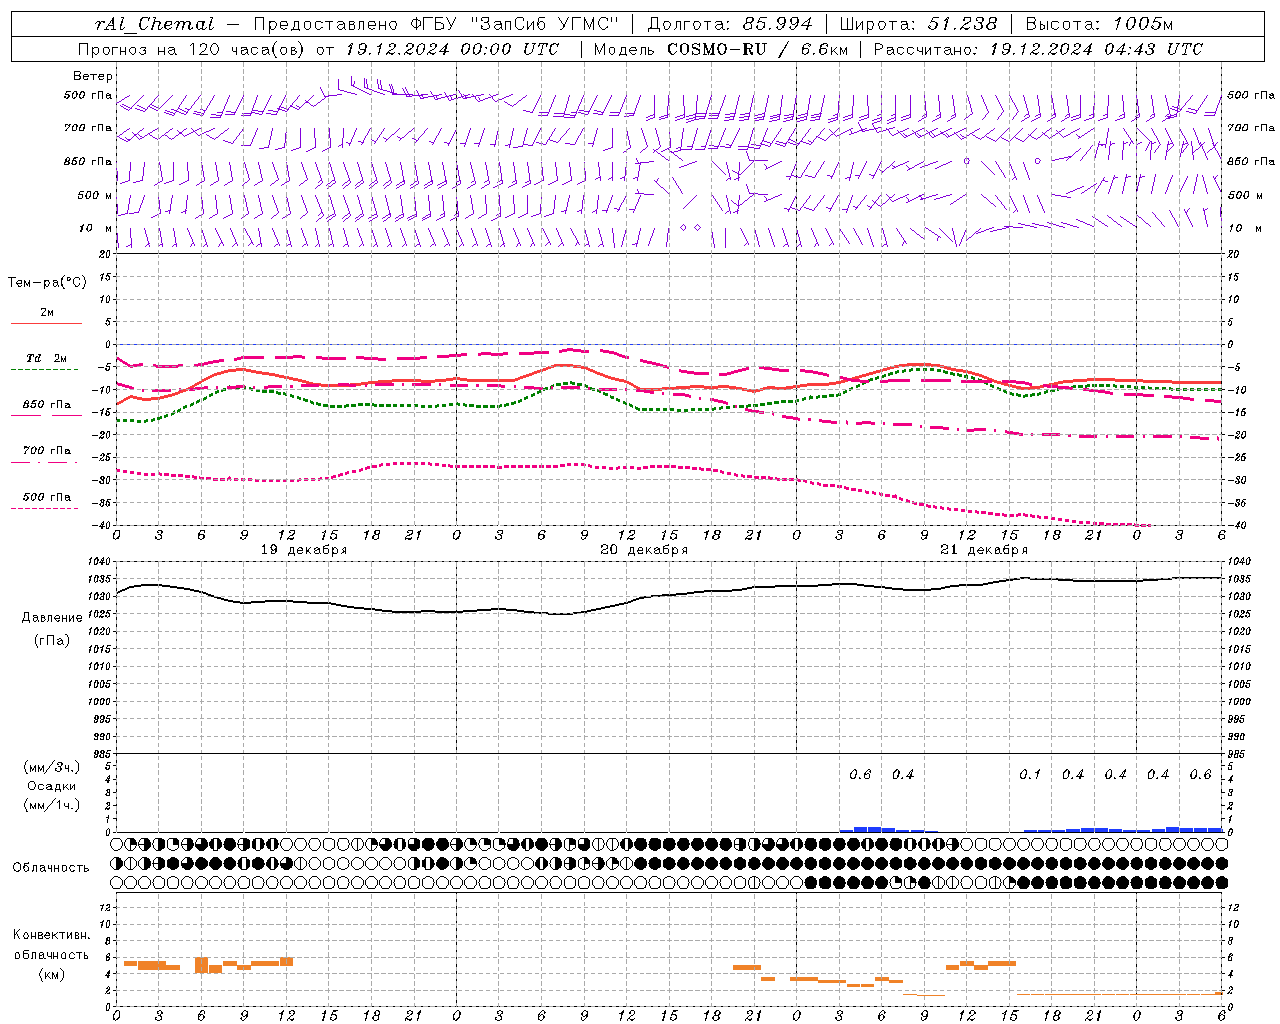Click the Облачность row label
The width and height of the screenshot is (1280, 1024).
click(51, 868)
